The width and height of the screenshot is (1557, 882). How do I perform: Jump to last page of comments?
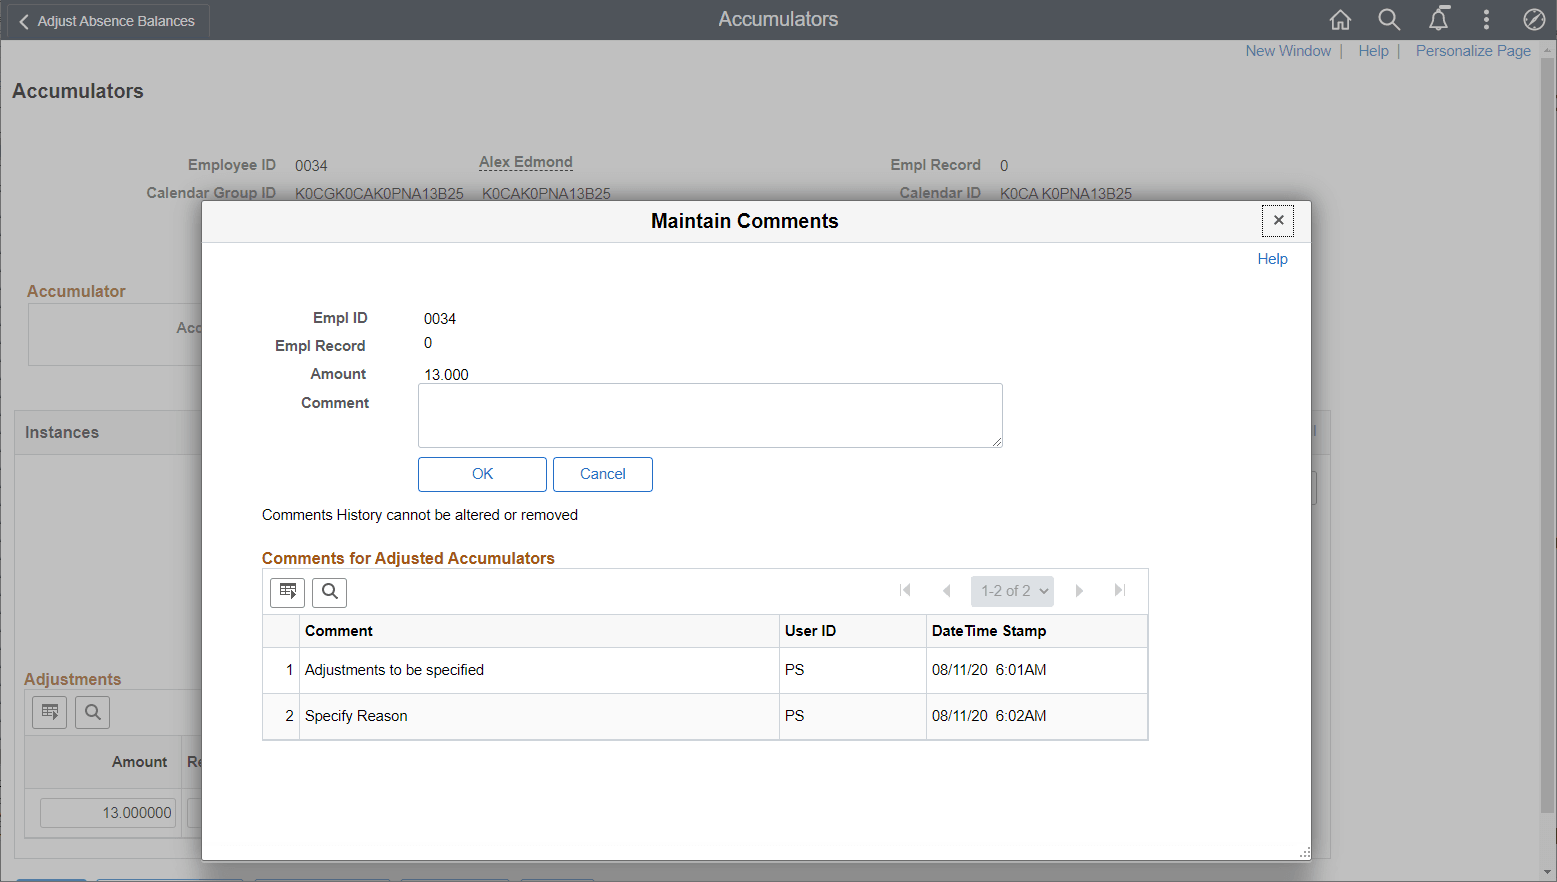tap(1119, 590)
